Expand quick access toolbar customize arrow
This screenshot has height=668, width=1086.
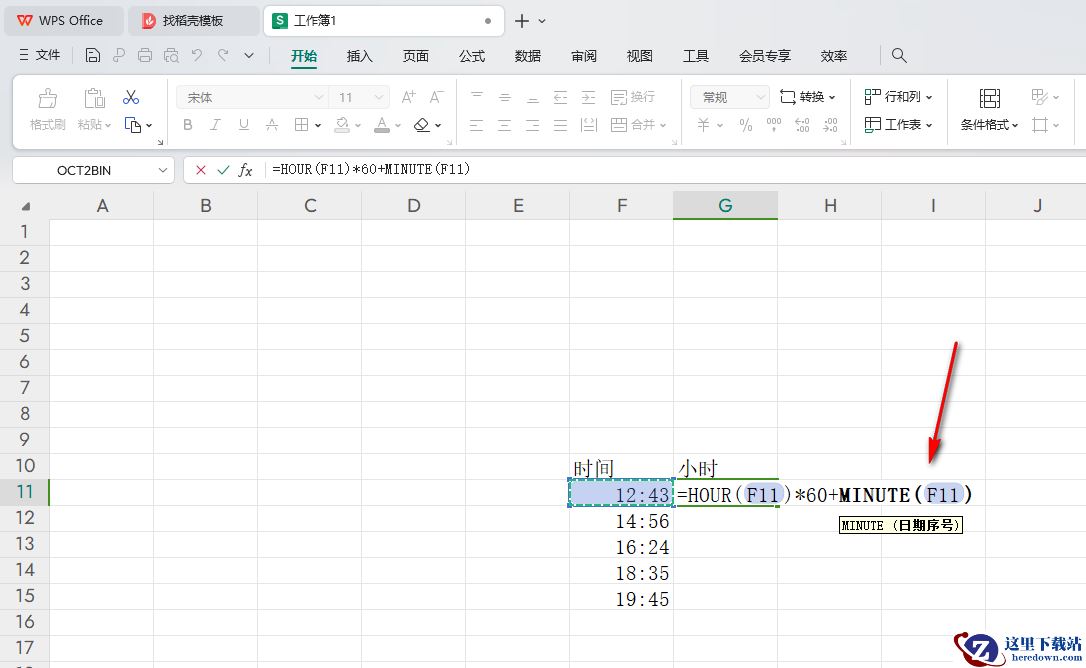click(249, 55)
